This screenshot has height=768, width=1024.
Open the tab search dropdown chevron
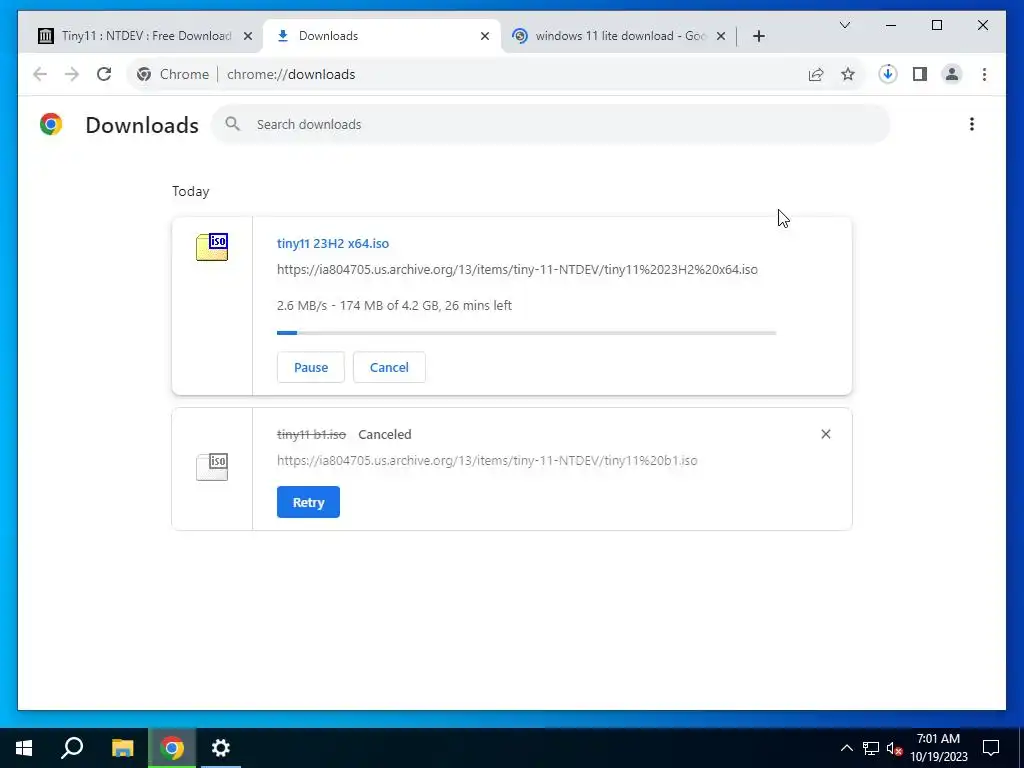844,25
